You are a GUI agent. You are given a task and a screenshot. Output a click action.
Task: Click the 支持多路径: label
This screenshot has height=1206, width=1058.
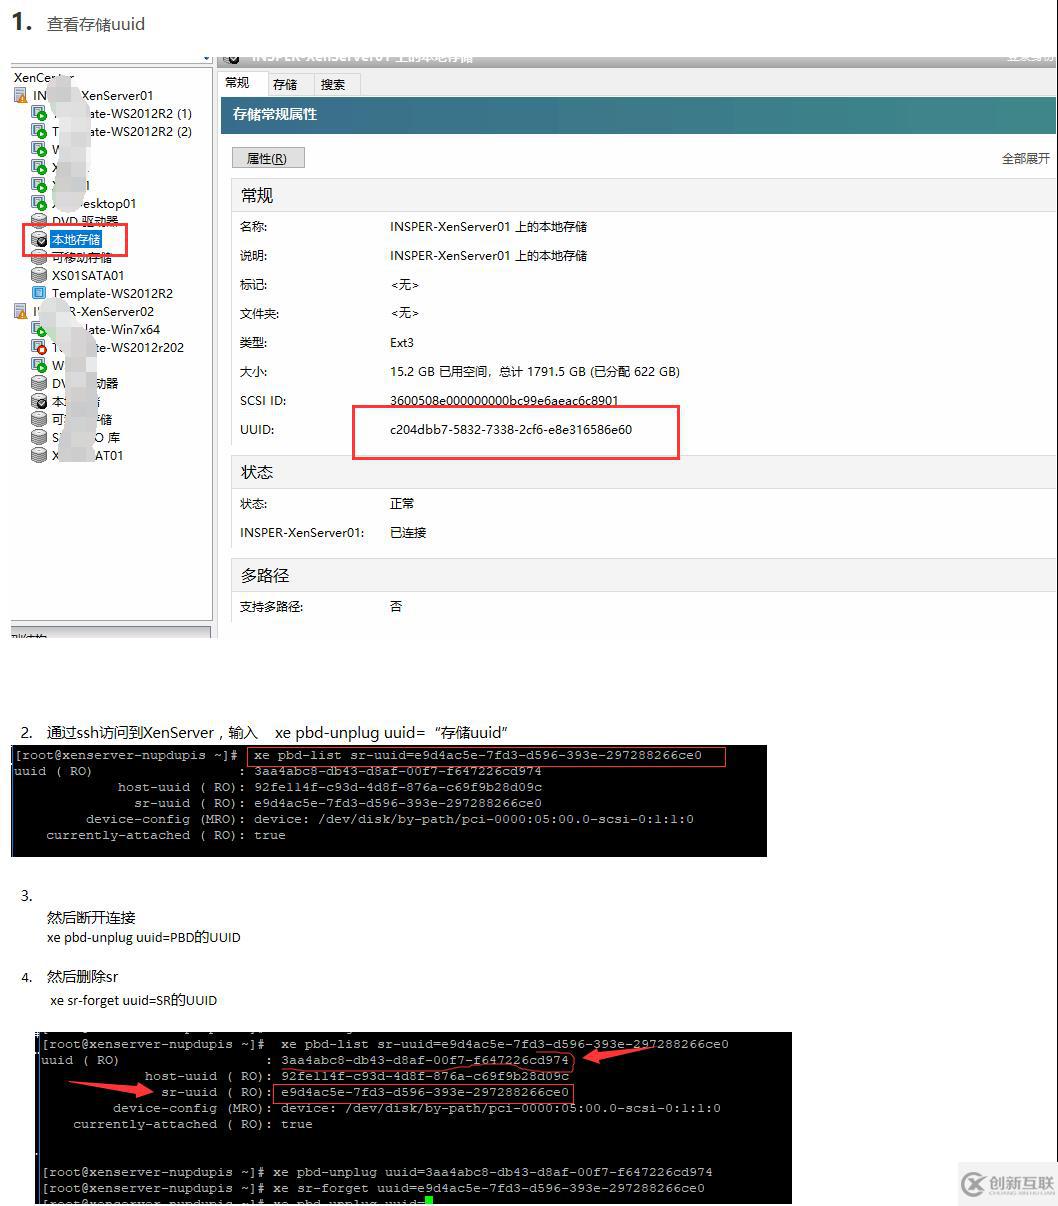point(272,607)
